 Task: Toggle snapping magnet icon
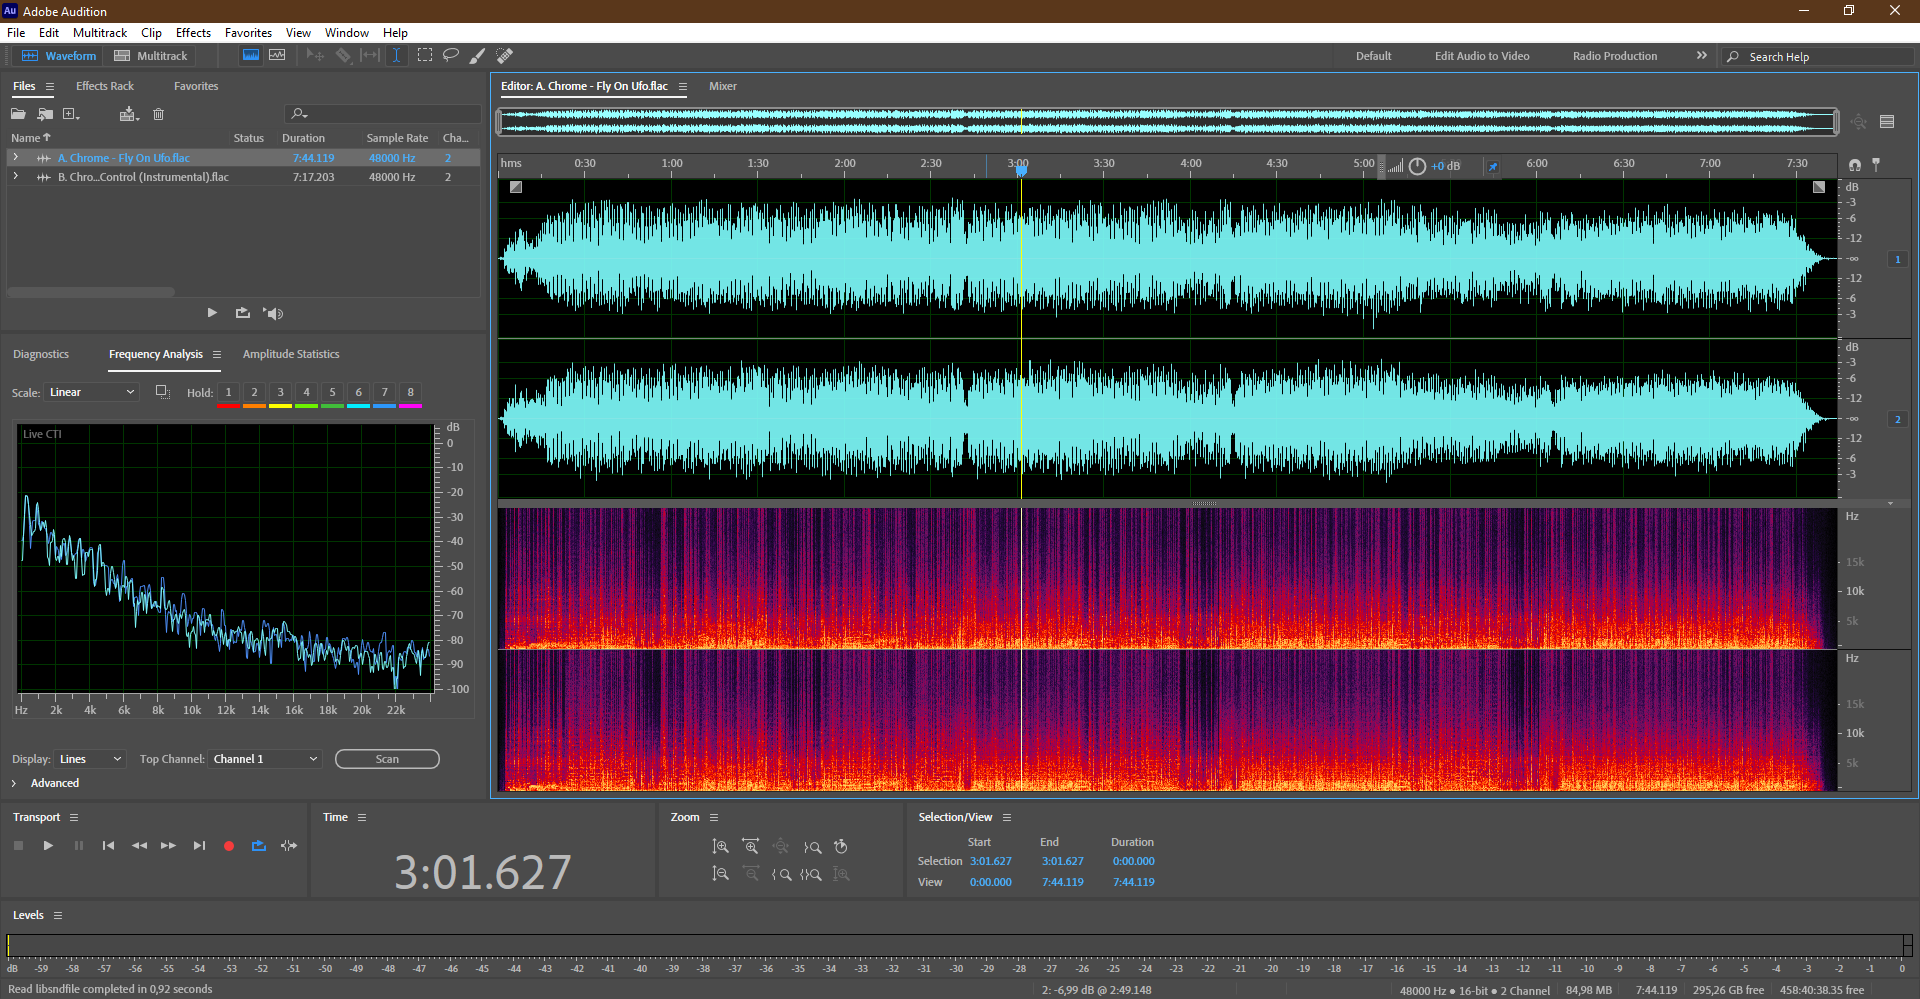pos(1855,164)
